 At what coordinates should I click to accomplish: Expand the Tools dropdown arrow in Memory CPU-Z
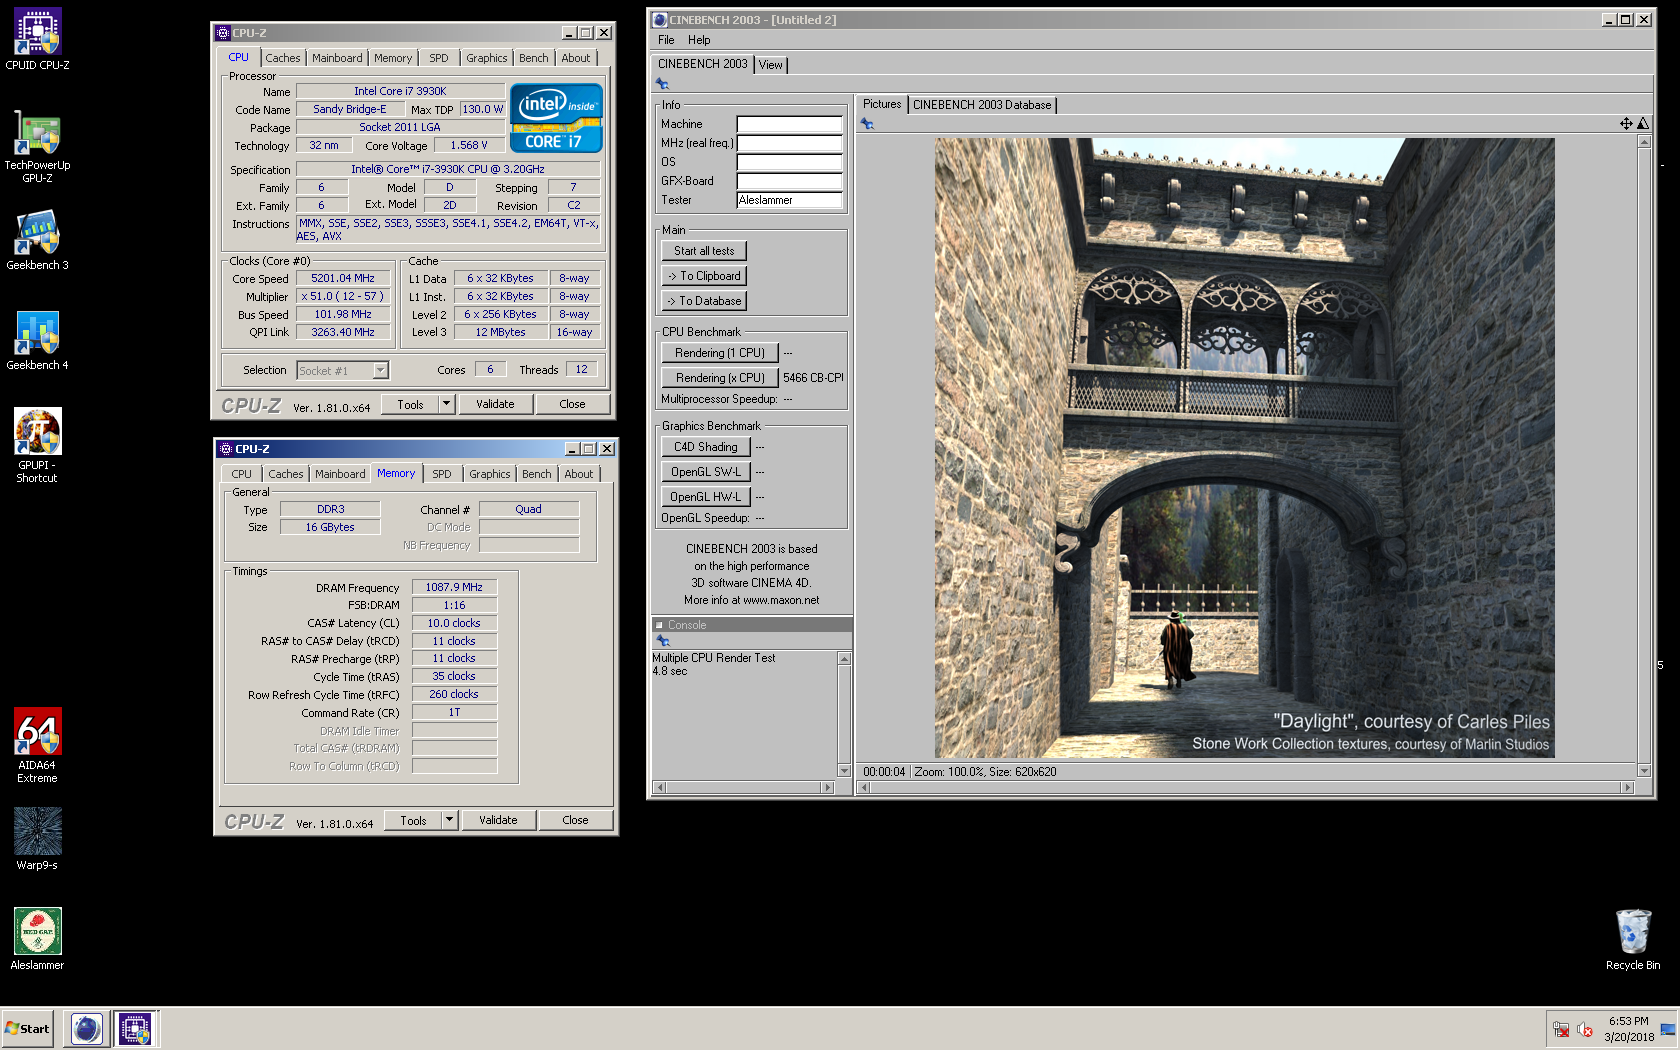pyautogui.click(x=450, y=820)
